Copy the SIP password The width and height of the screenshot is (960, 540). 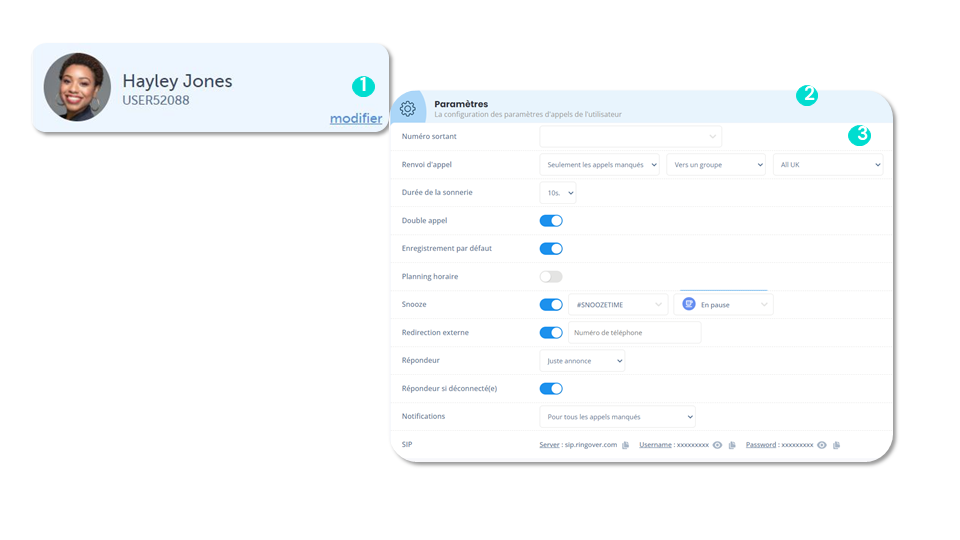pos(836,445)
